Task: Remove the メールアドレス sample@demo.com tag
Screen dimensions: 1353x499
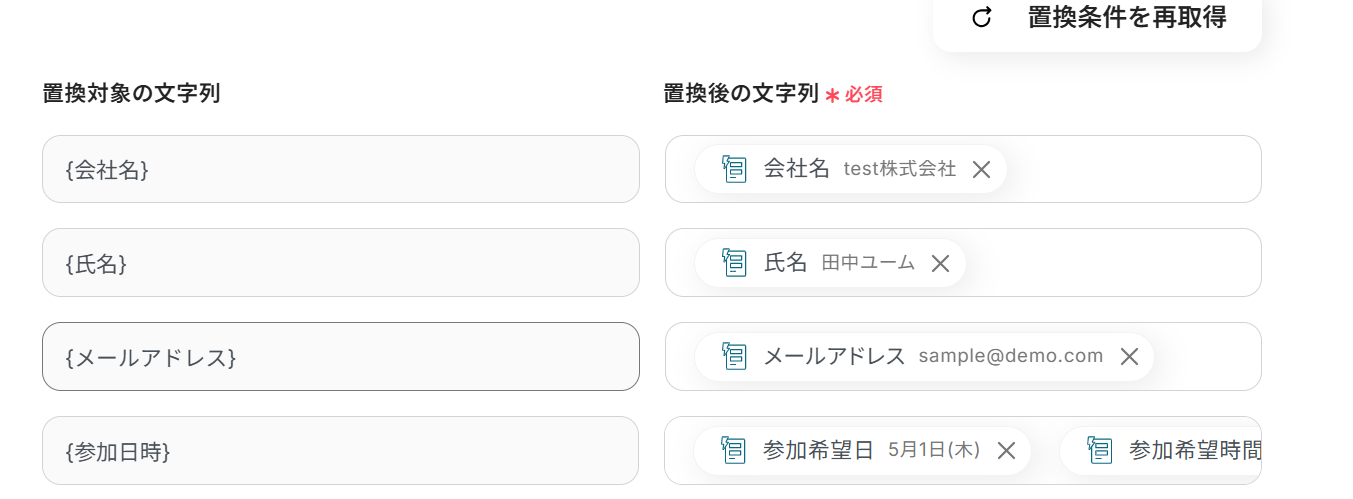Action: click(1129, 357)
